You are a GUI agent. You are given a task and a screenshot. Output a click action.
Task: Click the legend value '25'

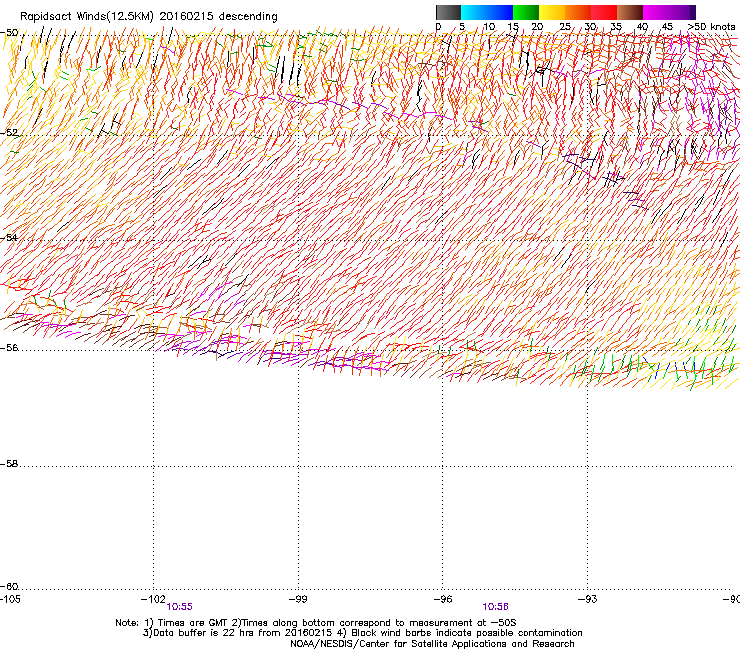(565, 27)
